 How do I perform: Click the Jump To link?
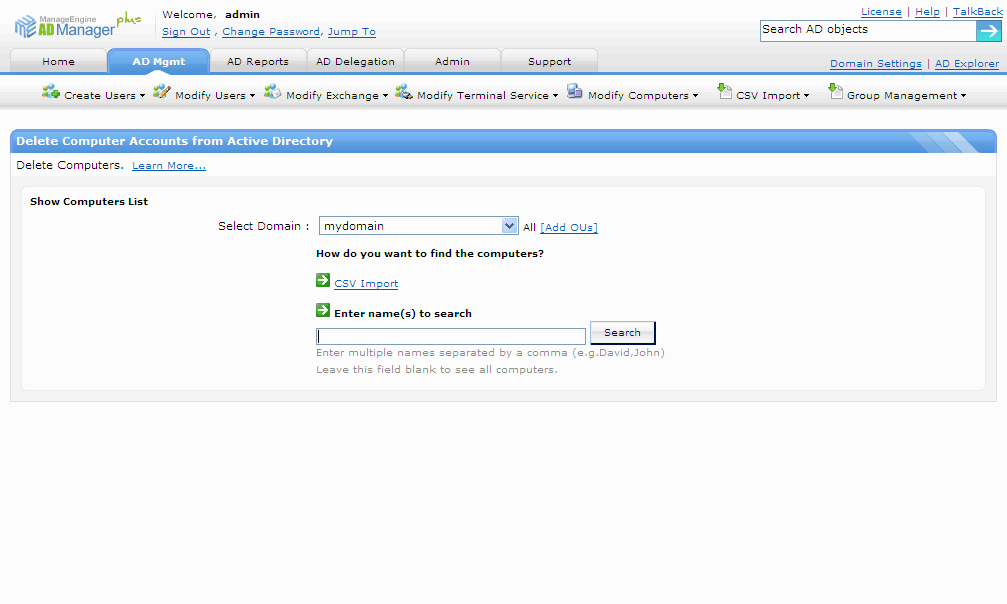[x=352, y=31]
